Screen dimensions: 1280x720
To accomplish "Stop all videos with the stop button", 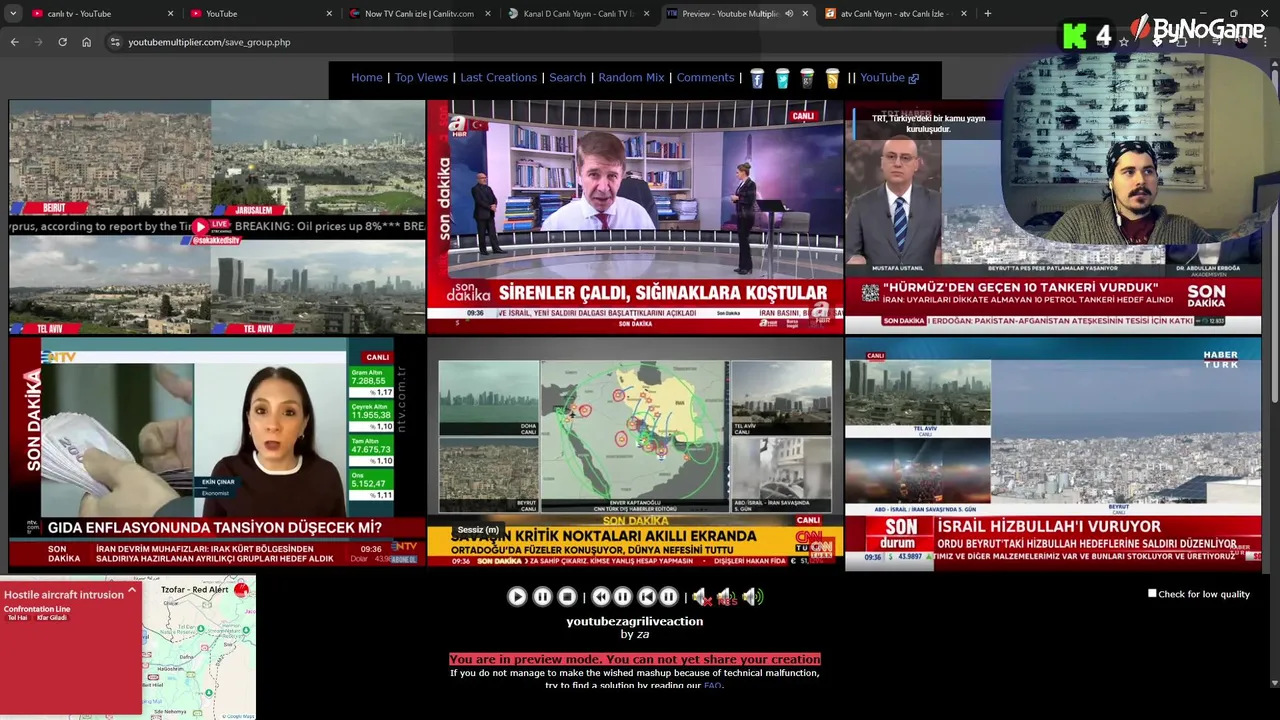I will tap(567, 597).
